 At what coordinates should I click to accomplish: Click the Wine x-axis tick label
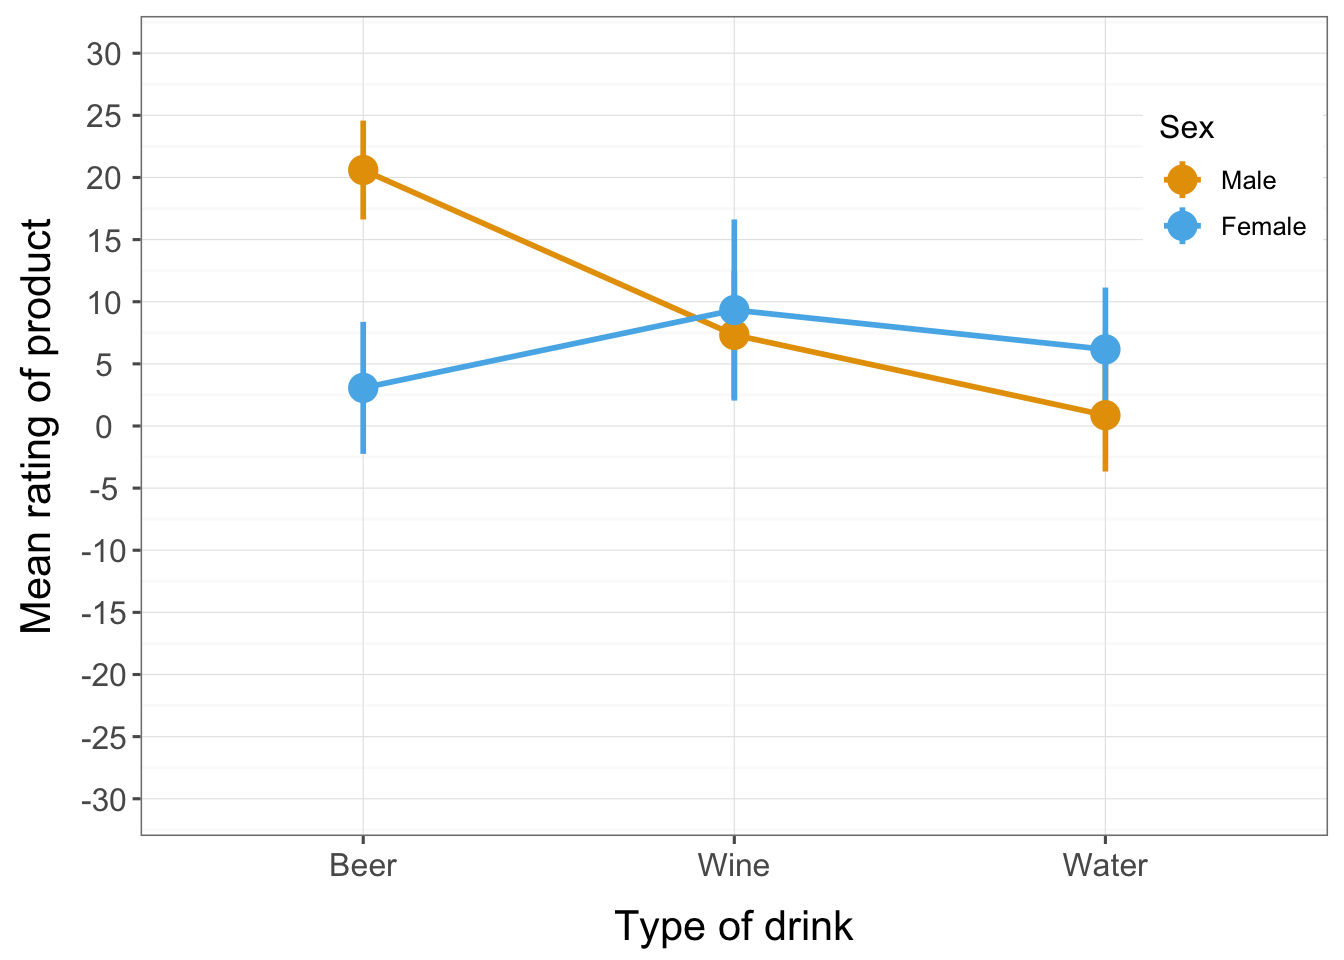pos(734,865)
